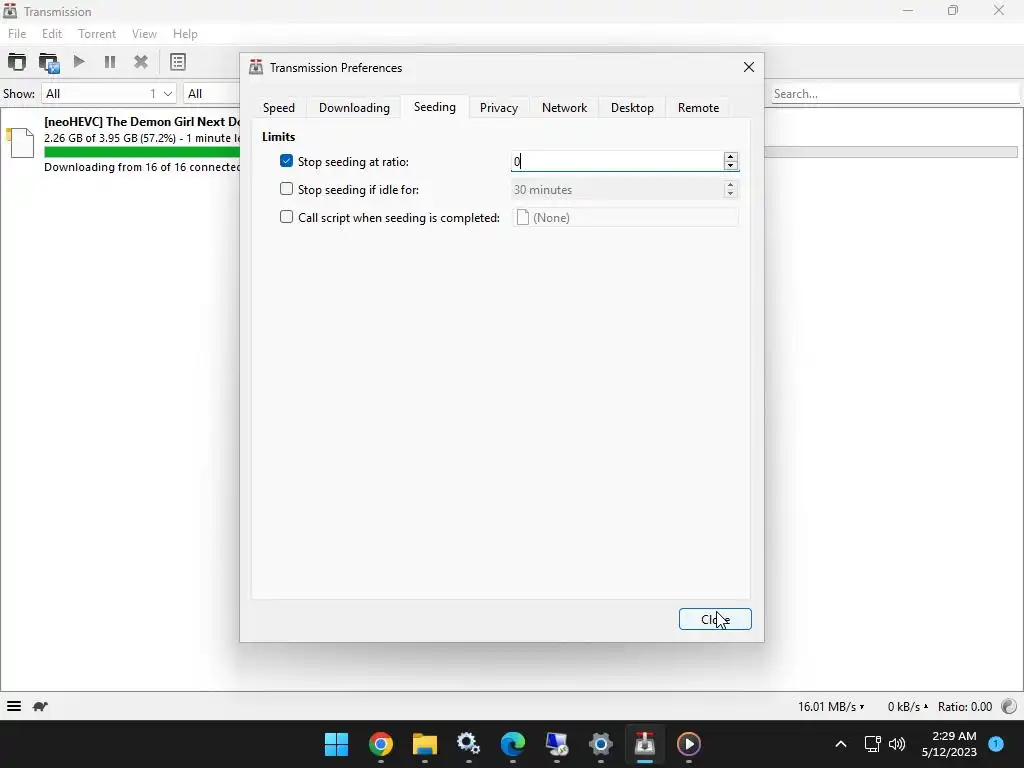Open the Torrent menu
Screen dimensions: 1024x768
point(97,34)
